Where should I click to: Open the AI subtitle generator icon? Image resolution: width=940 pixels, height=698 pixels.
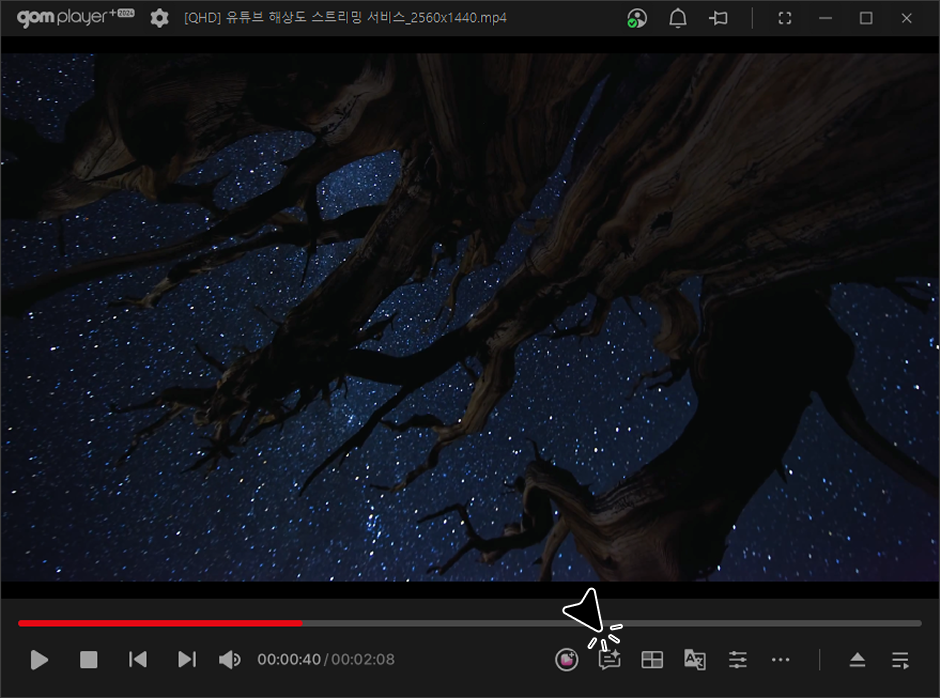coord(609,660)
